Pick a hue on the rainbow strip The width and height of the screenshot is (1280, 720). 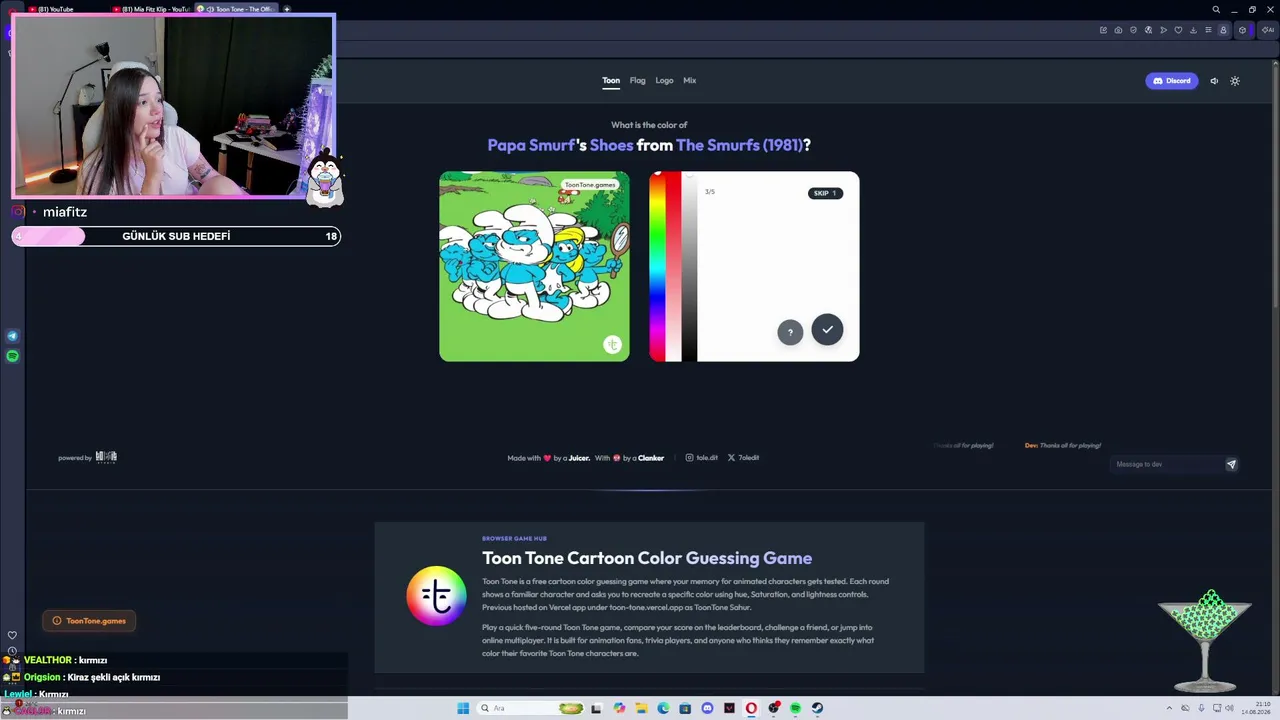(657, 267)
